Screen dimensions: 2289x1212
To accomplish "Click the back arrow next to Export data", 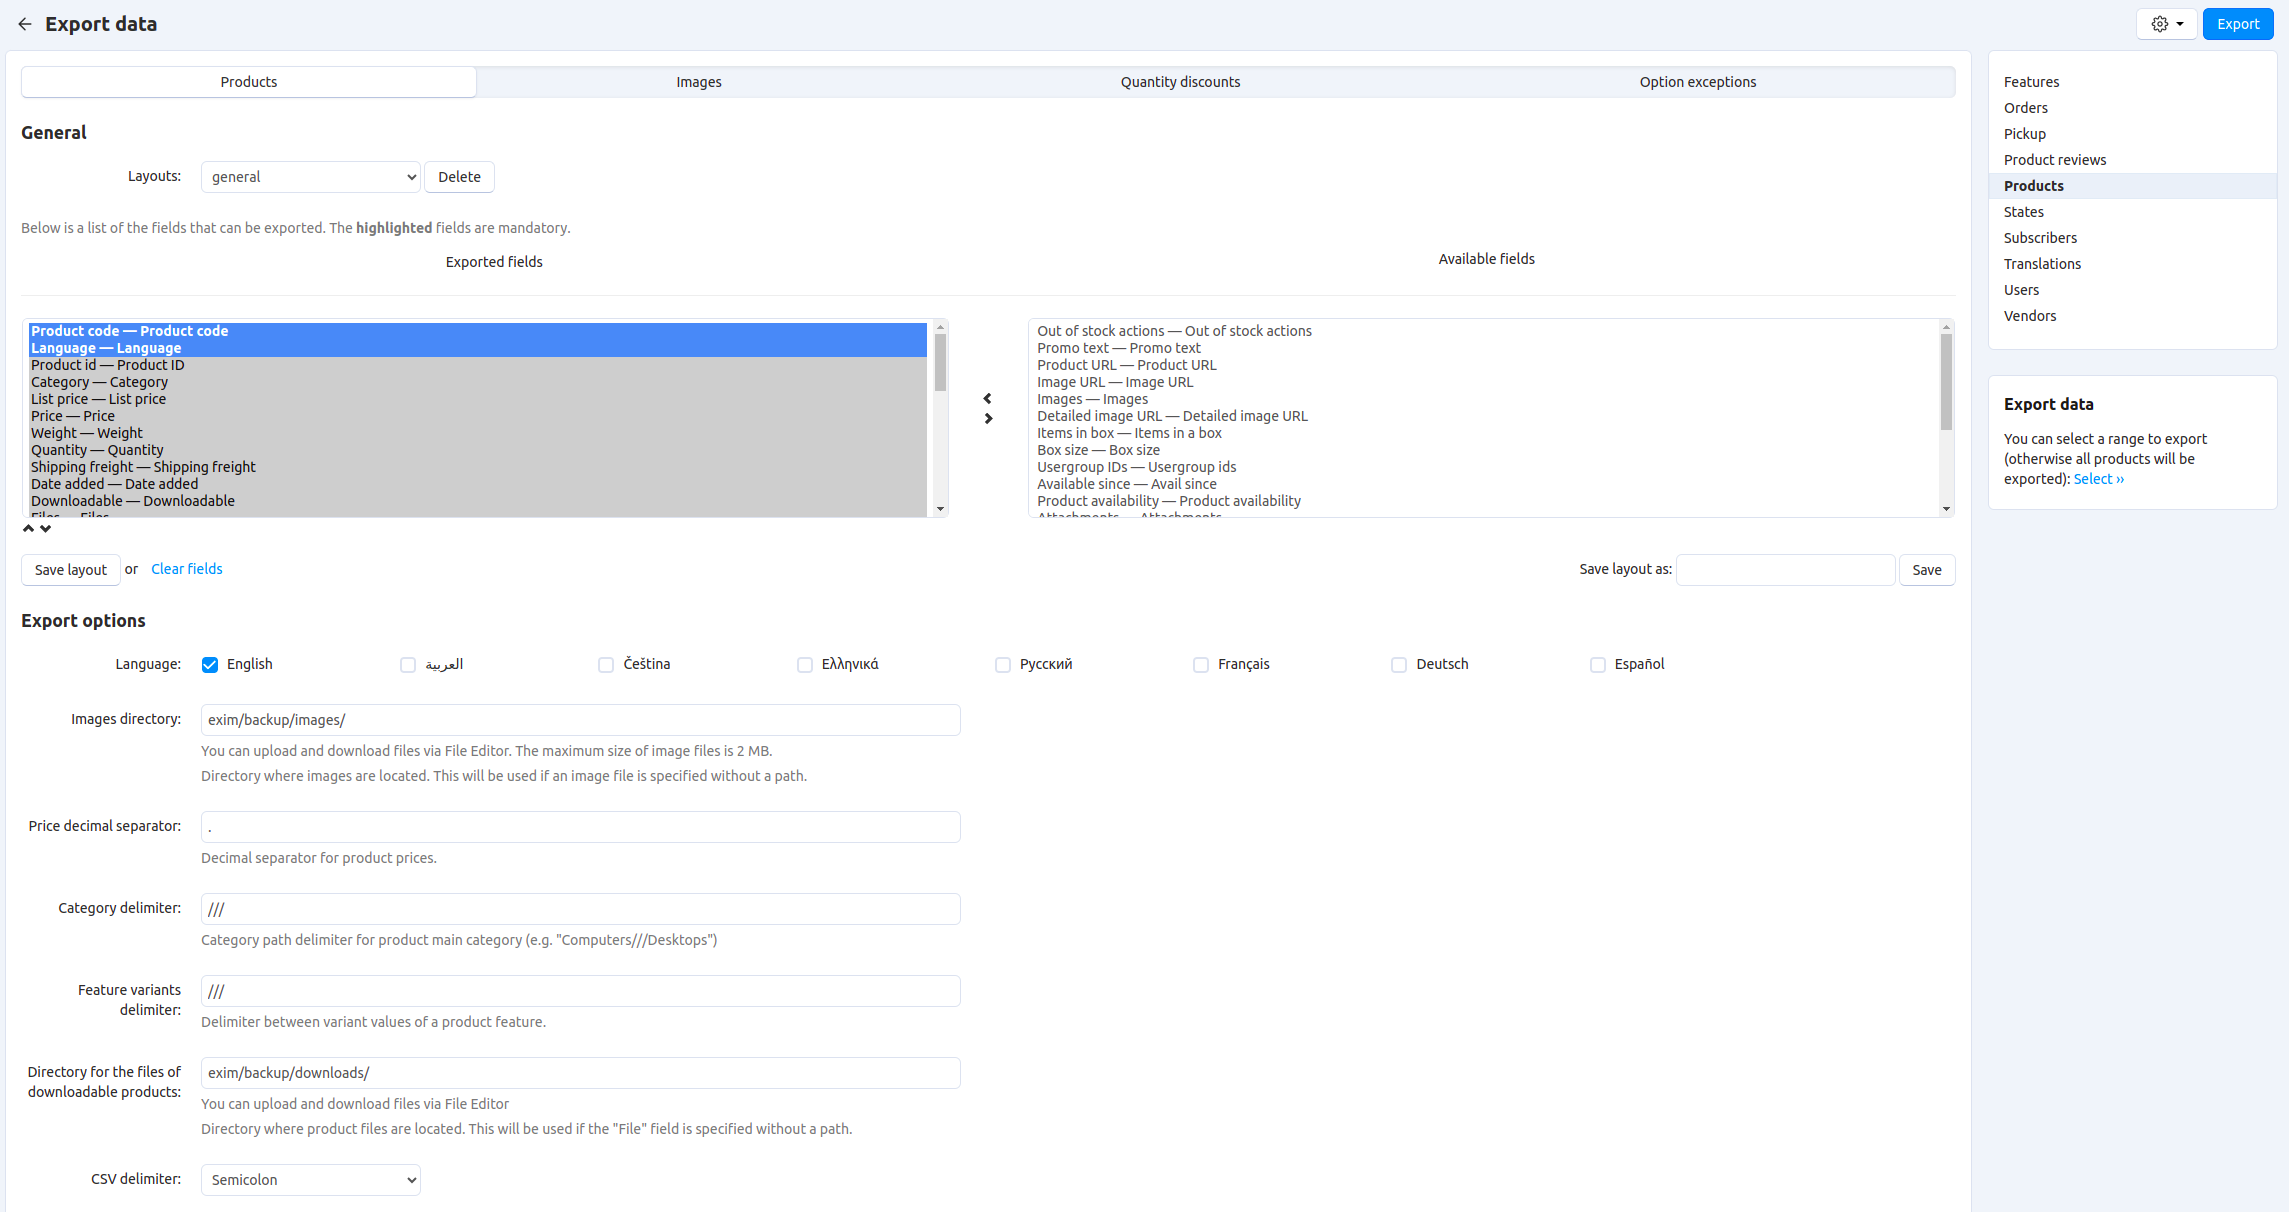I will click(25, 24).
